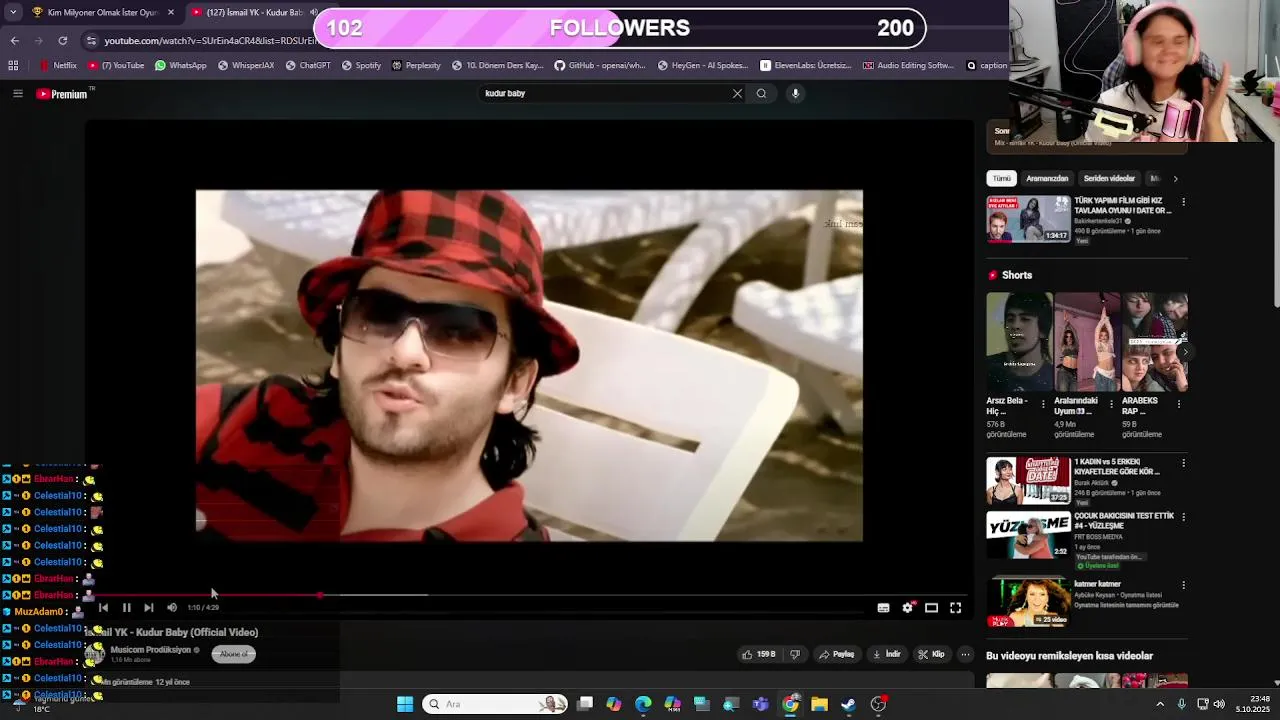Close the 'Kim Milyoner Olmak İster' tab

point(170,12)
